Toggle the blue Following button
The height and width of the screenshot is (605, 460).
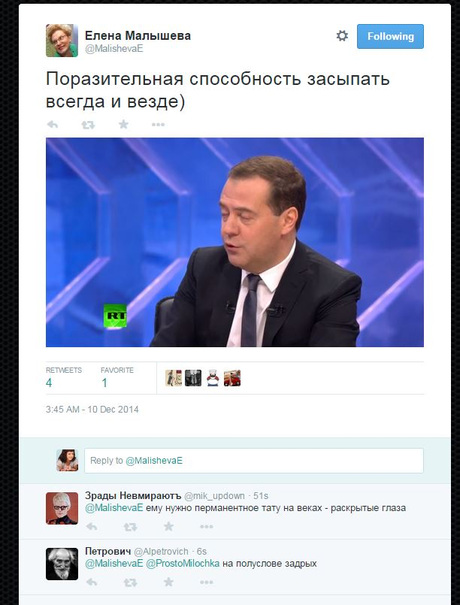390,36
